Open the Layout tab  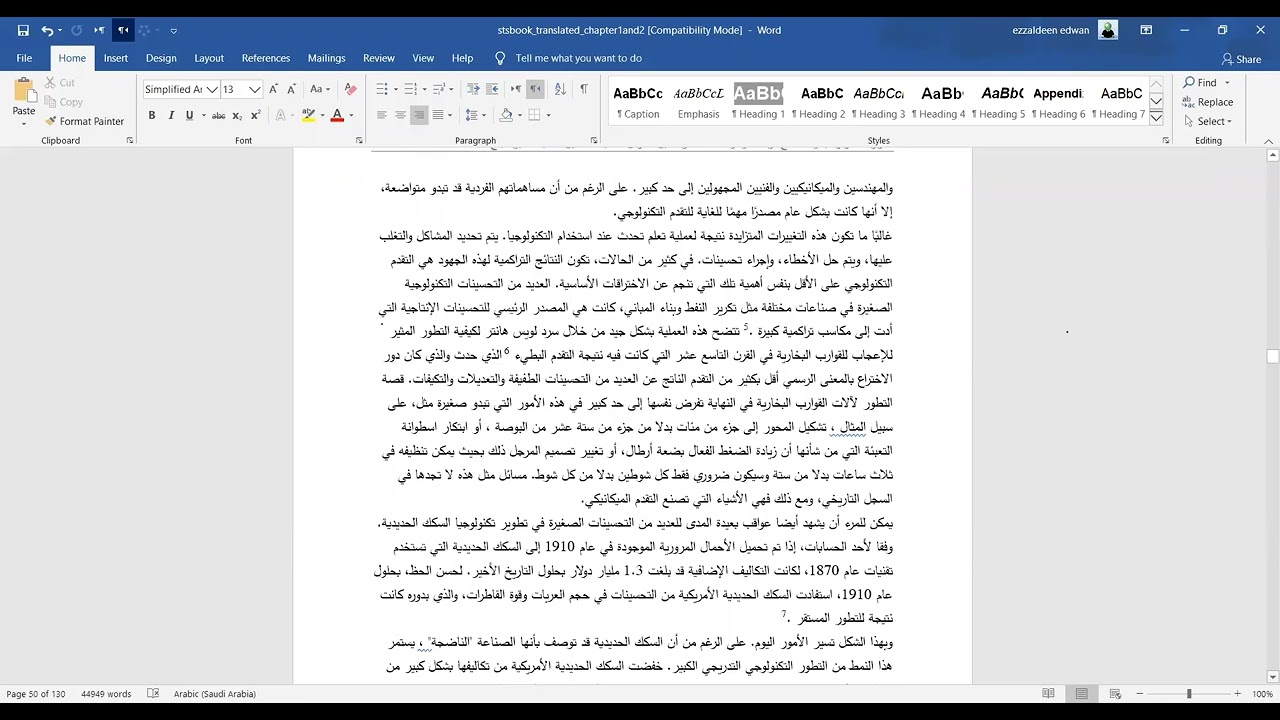(x=209, y=58)
